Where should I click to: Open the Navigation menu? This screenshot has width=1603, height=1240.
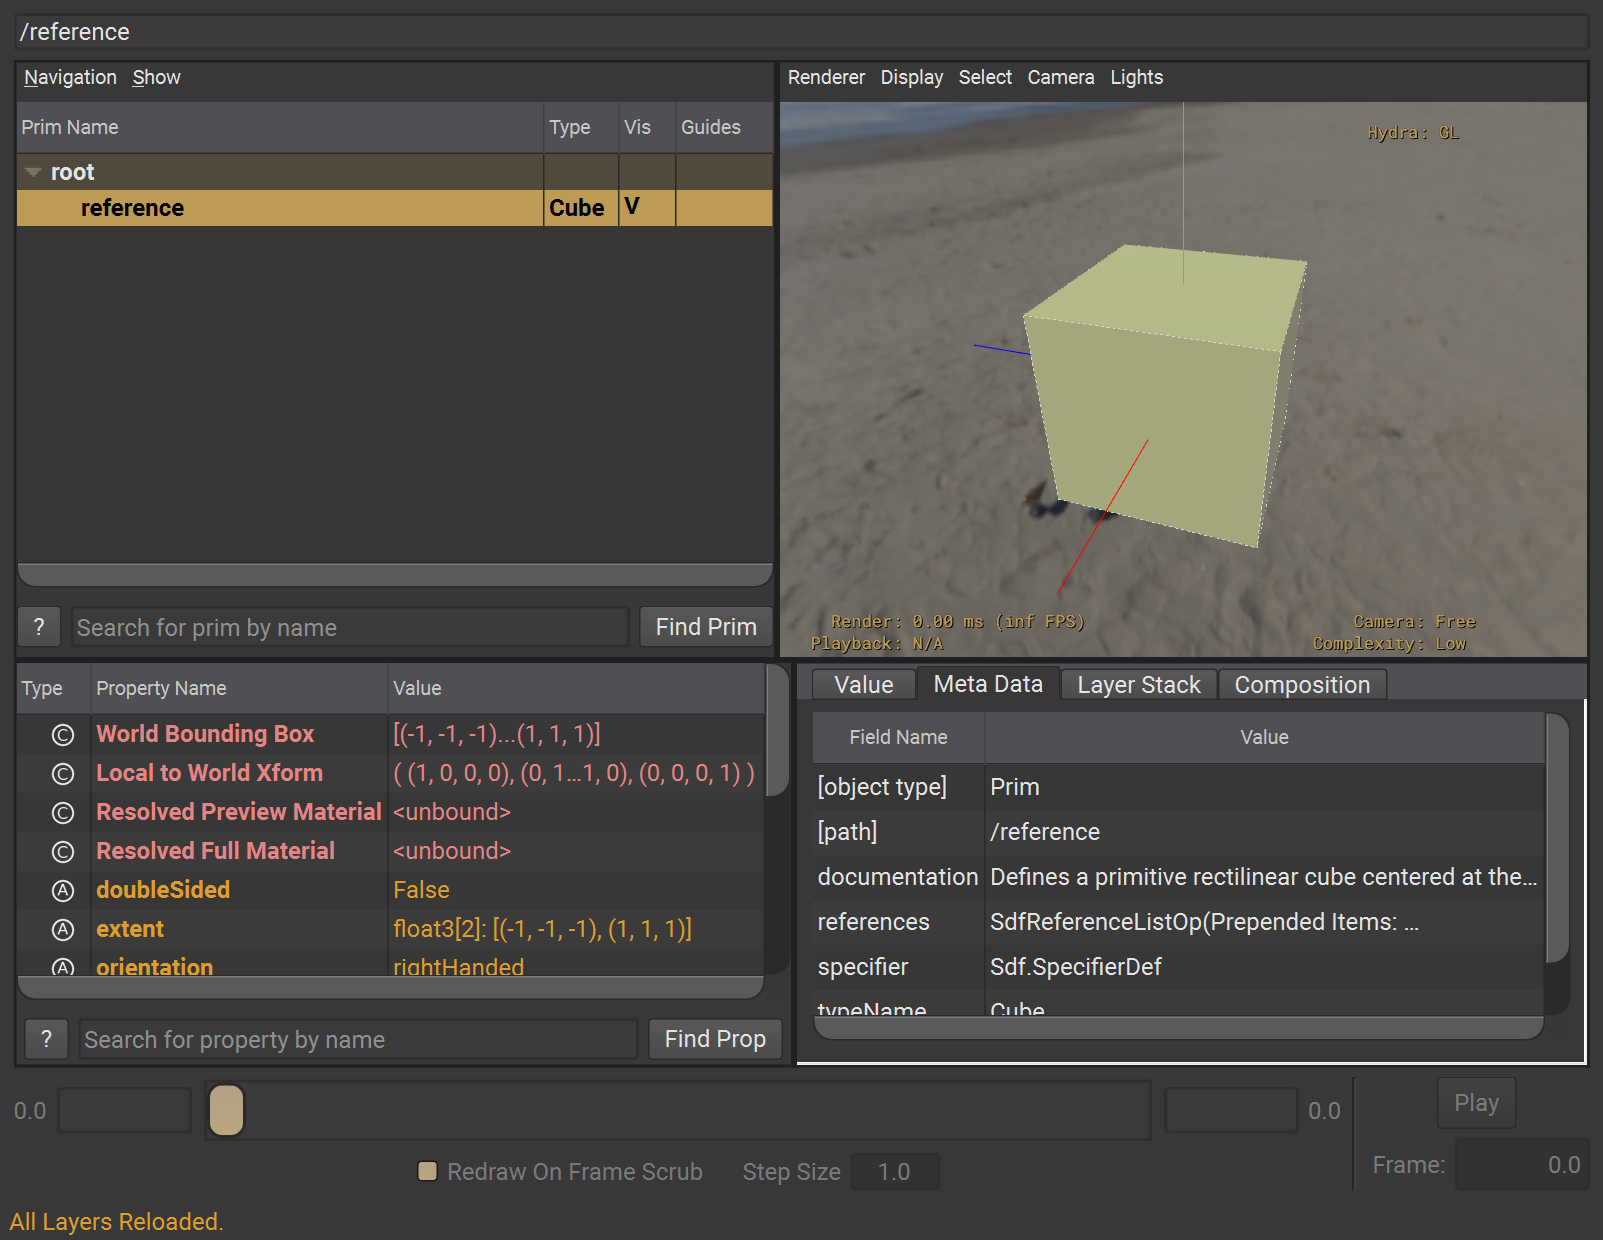click(70, 77)
